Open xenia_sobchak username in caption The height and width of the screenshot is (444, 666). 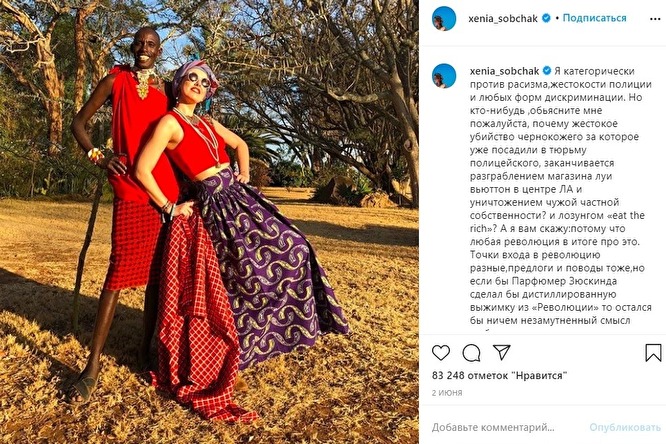pyautogui.click(x=504, y=71)
